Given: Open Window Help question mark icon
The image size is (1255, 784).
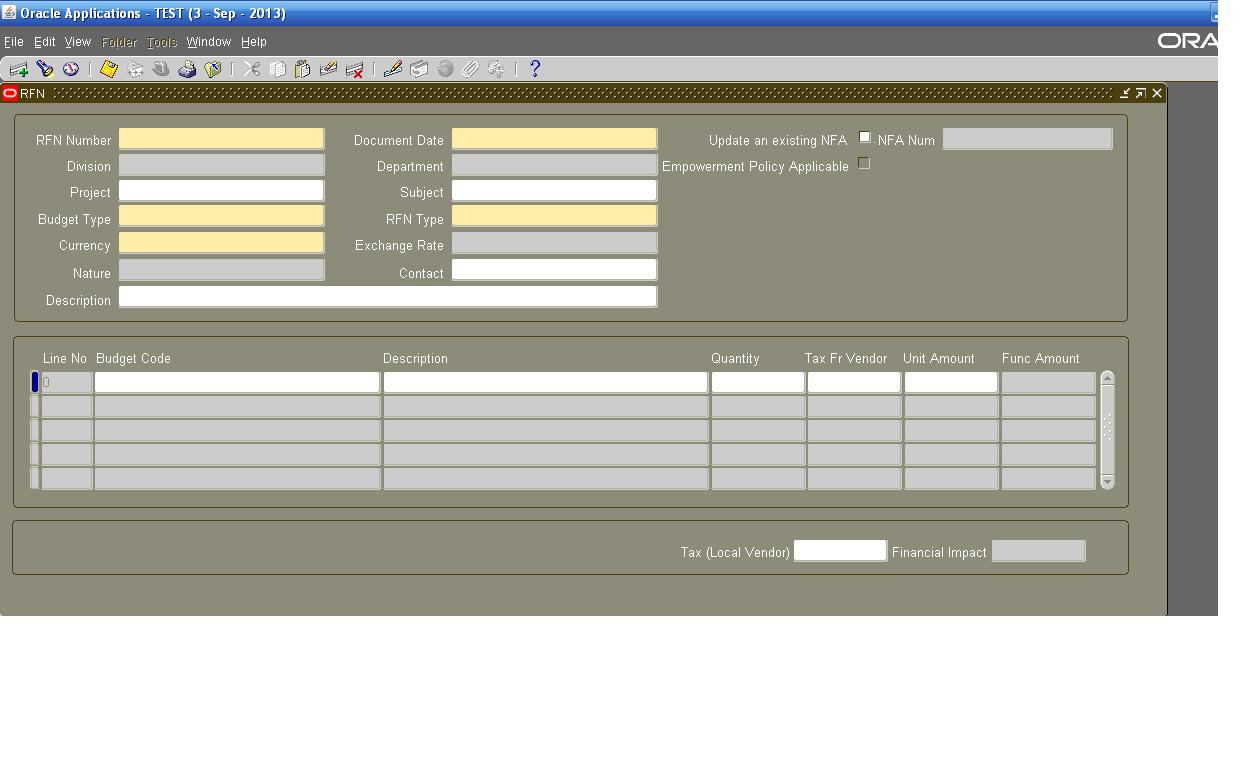Looking at the screenshot, I should [x=535, y=69].
